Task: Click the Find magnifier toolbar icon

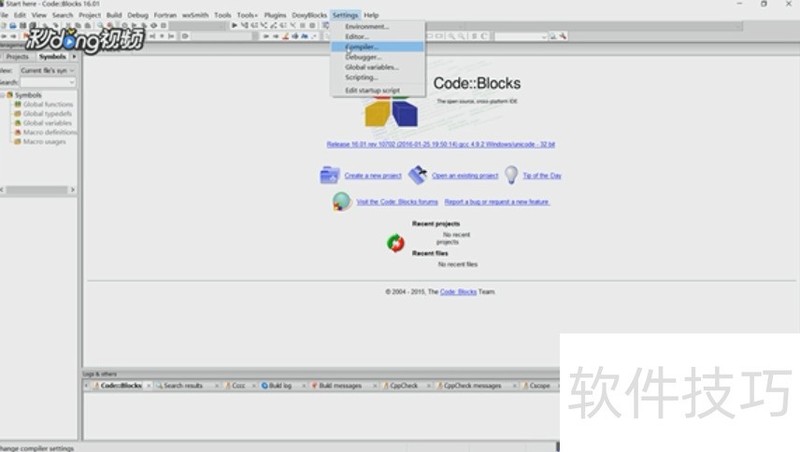Action: coord(100,25)
